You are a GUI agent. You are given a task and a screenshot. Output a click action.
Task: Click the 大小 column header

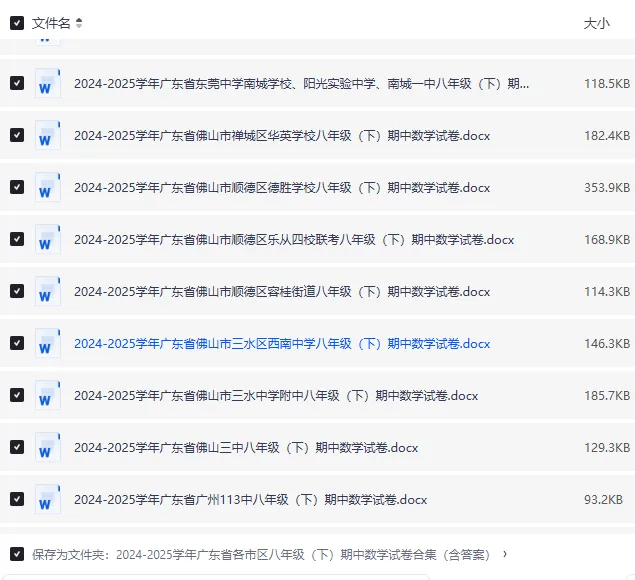click(x=597, y=23)
